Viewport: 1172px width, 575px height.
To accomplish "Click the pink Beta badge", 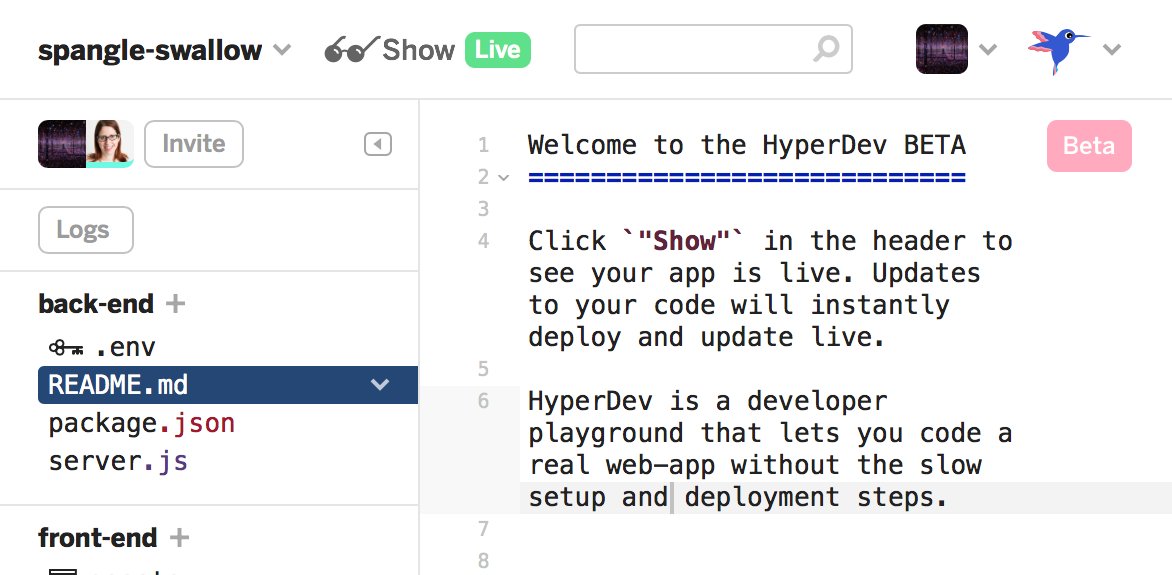I will 1089,146.
